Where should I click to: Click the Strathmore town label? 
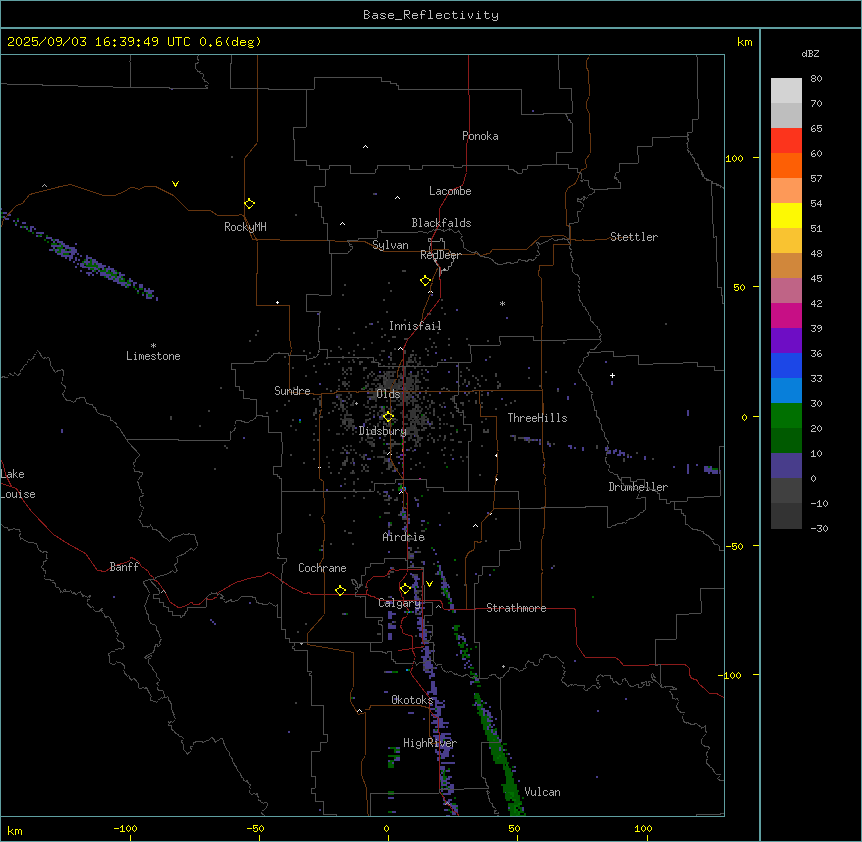516,608
